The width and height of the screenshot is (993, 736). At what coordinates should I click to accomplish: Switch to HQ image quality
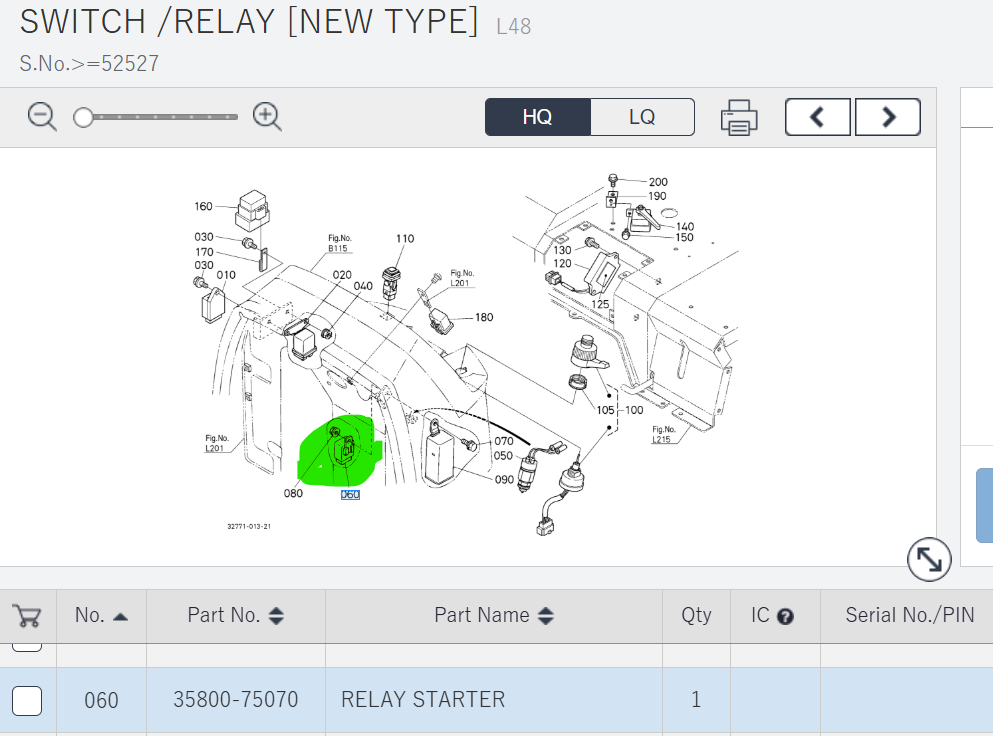pyautogui.click(x=537, y=117)
